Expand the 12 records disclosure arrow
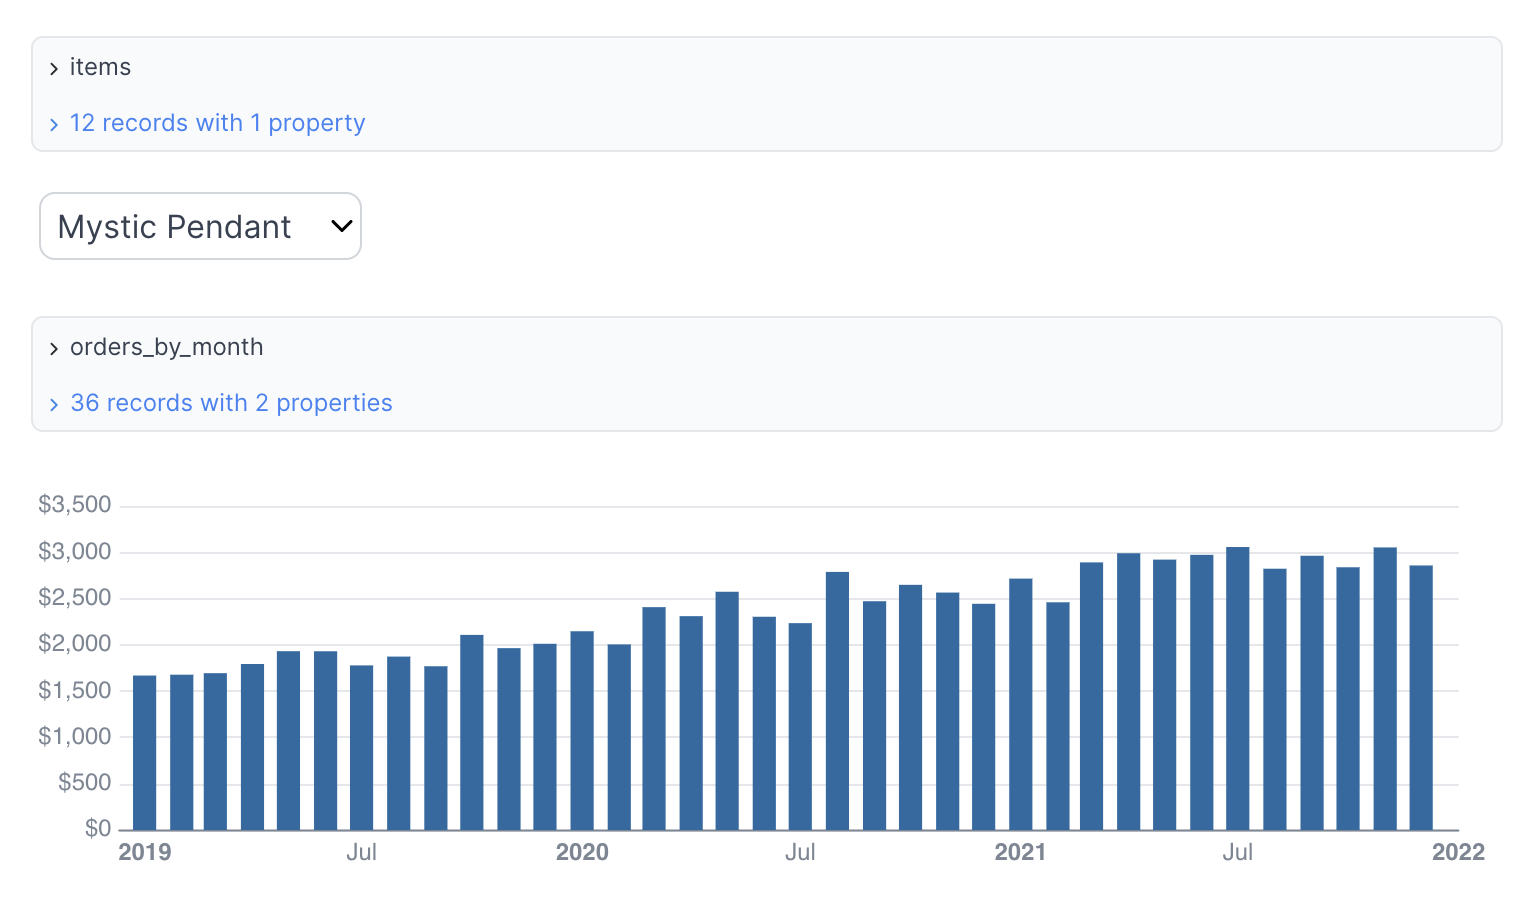 (54, 125)
